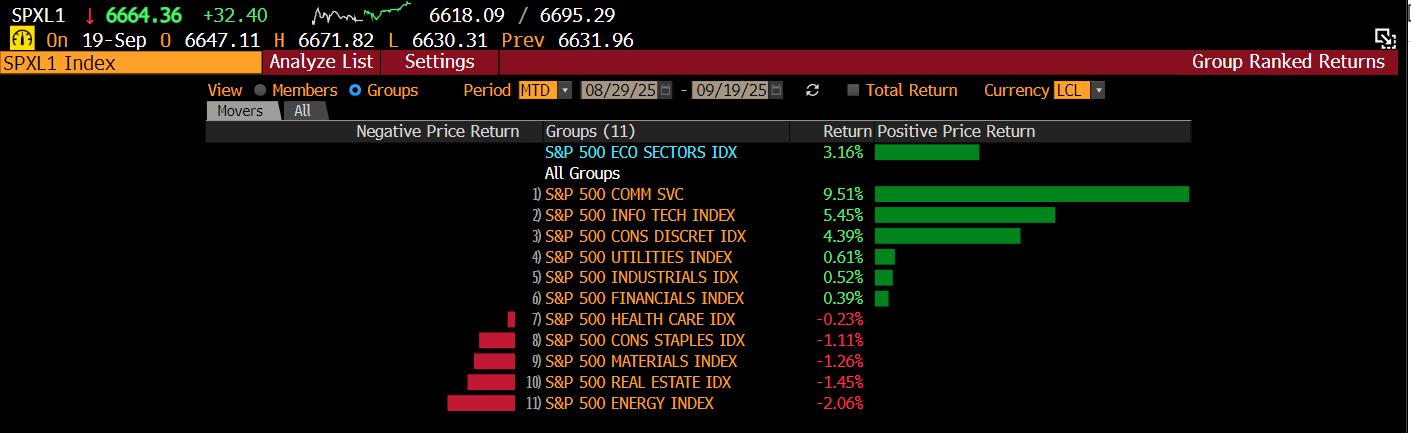Click the pop-out window icon at top right
Screen dimensions: 1411x433
(x=1385, y=39)
